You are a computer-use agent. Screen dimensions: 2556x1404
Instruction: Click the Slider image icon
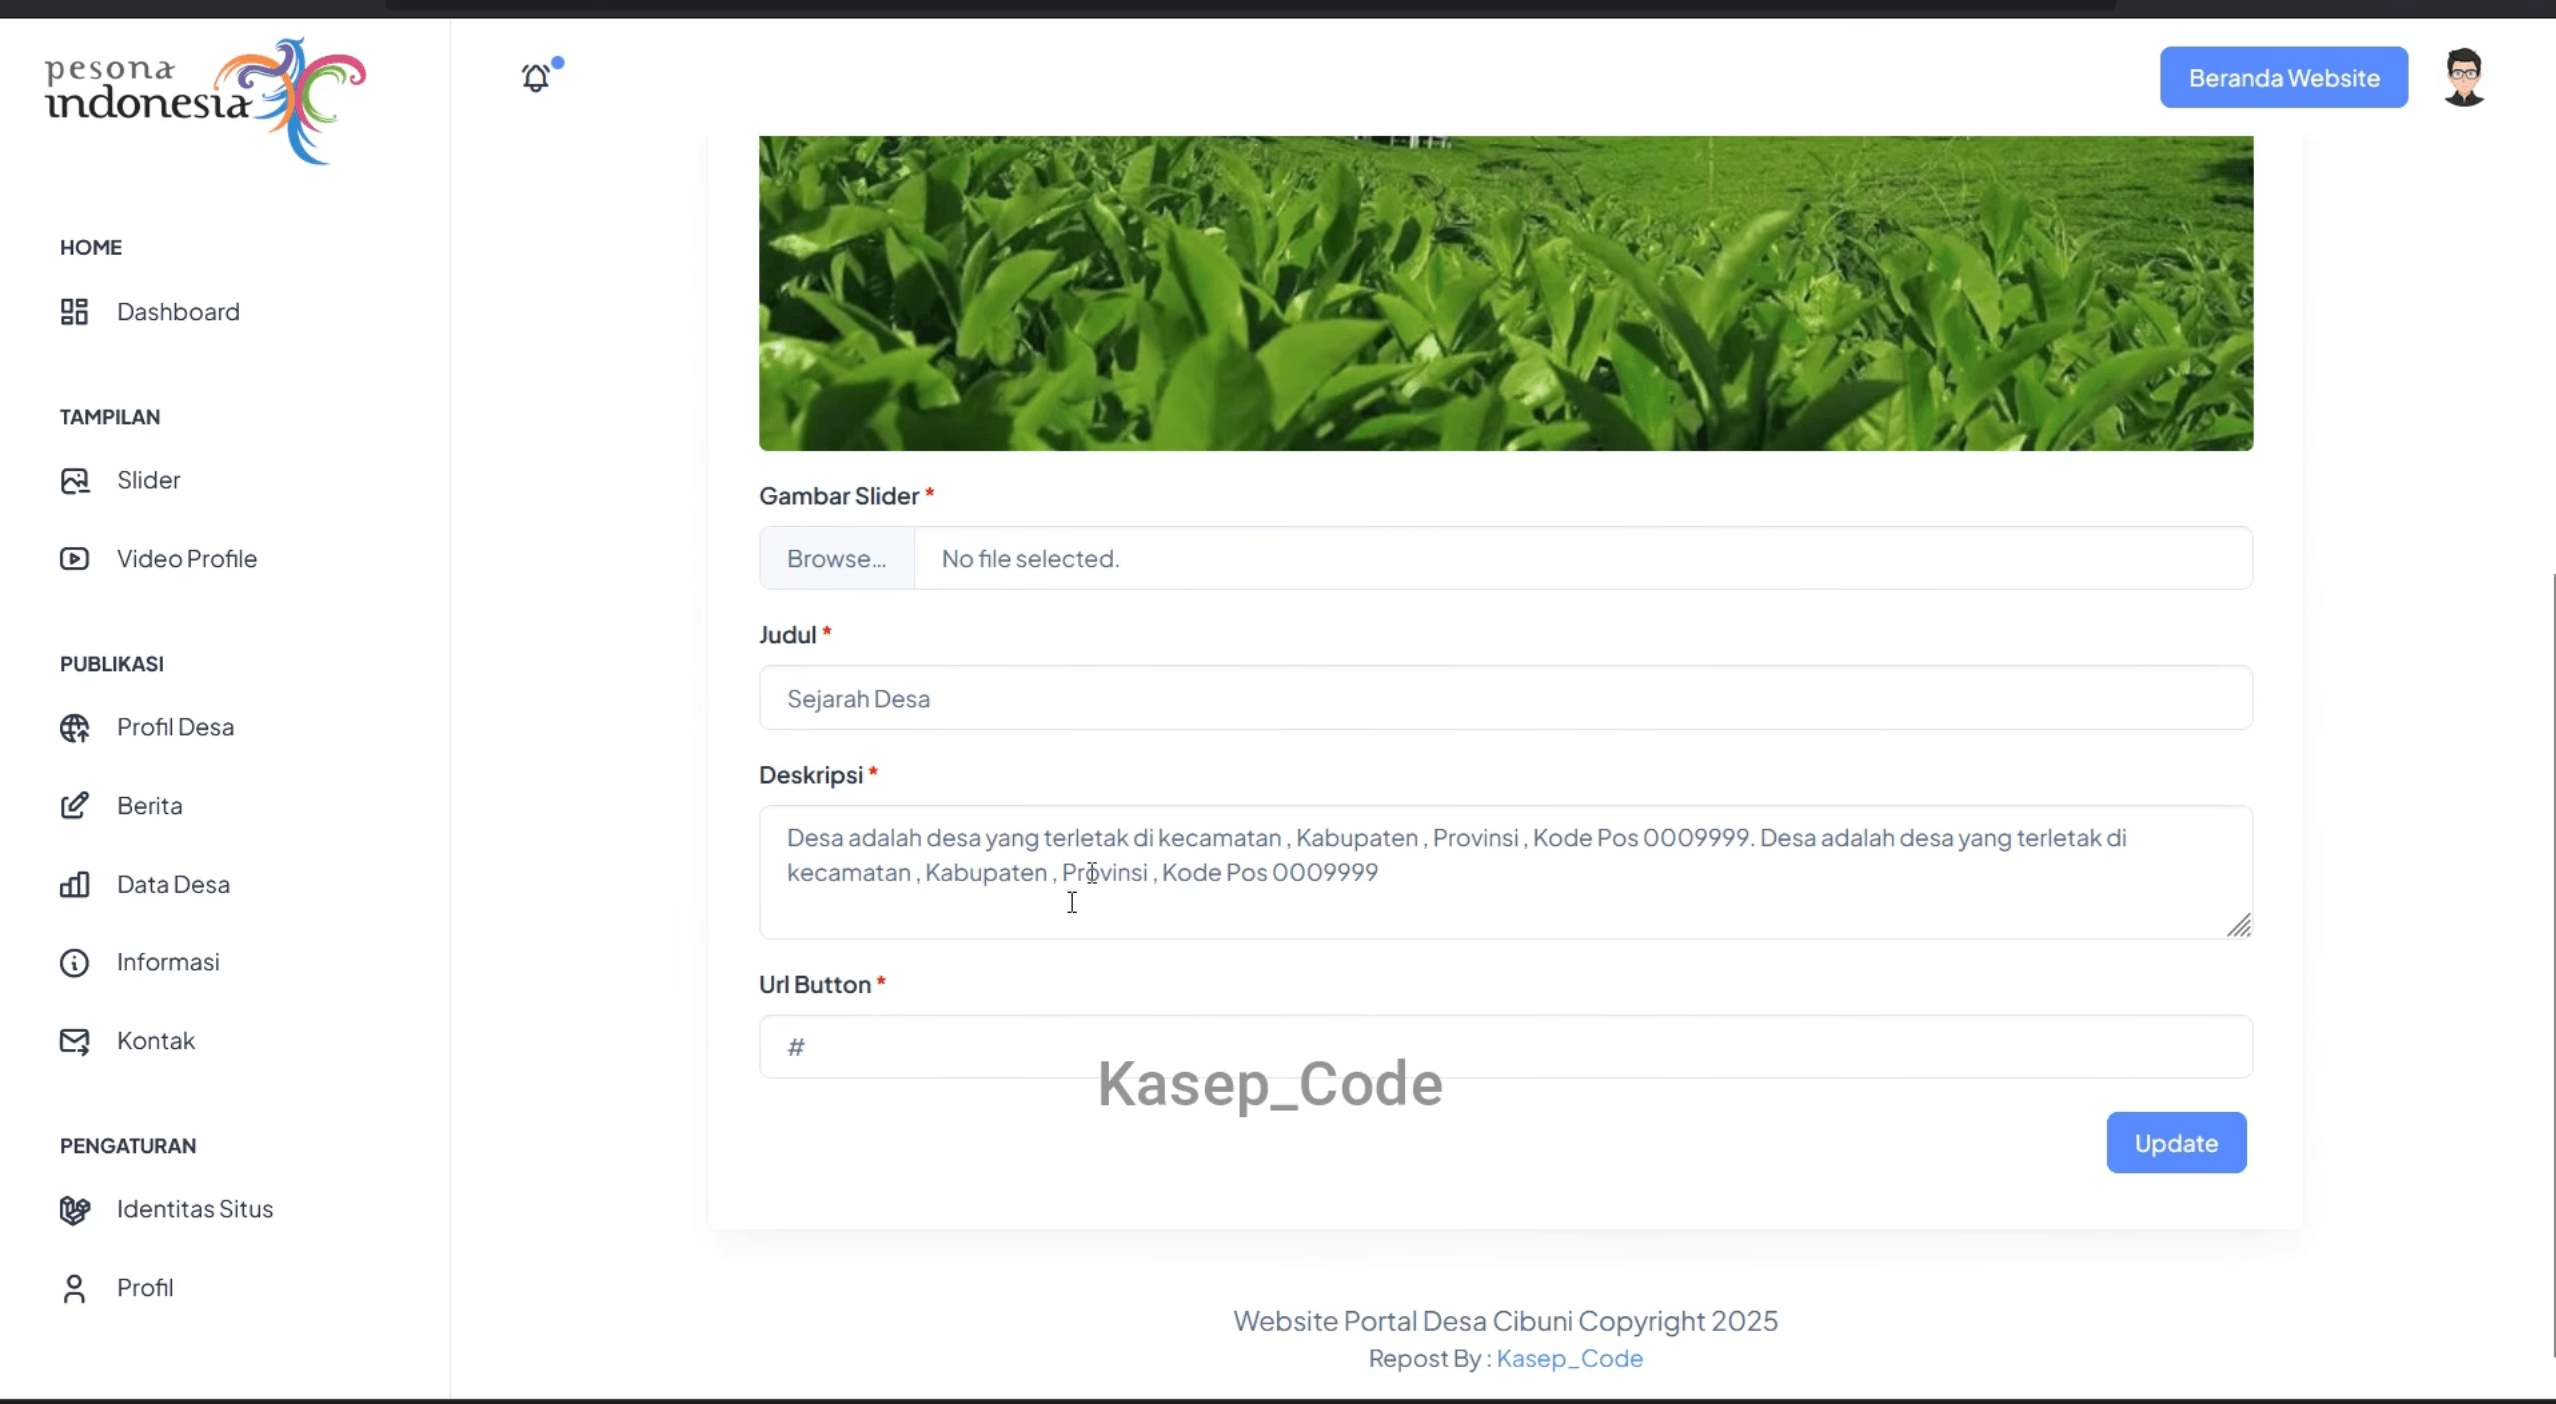coord(74,481)
